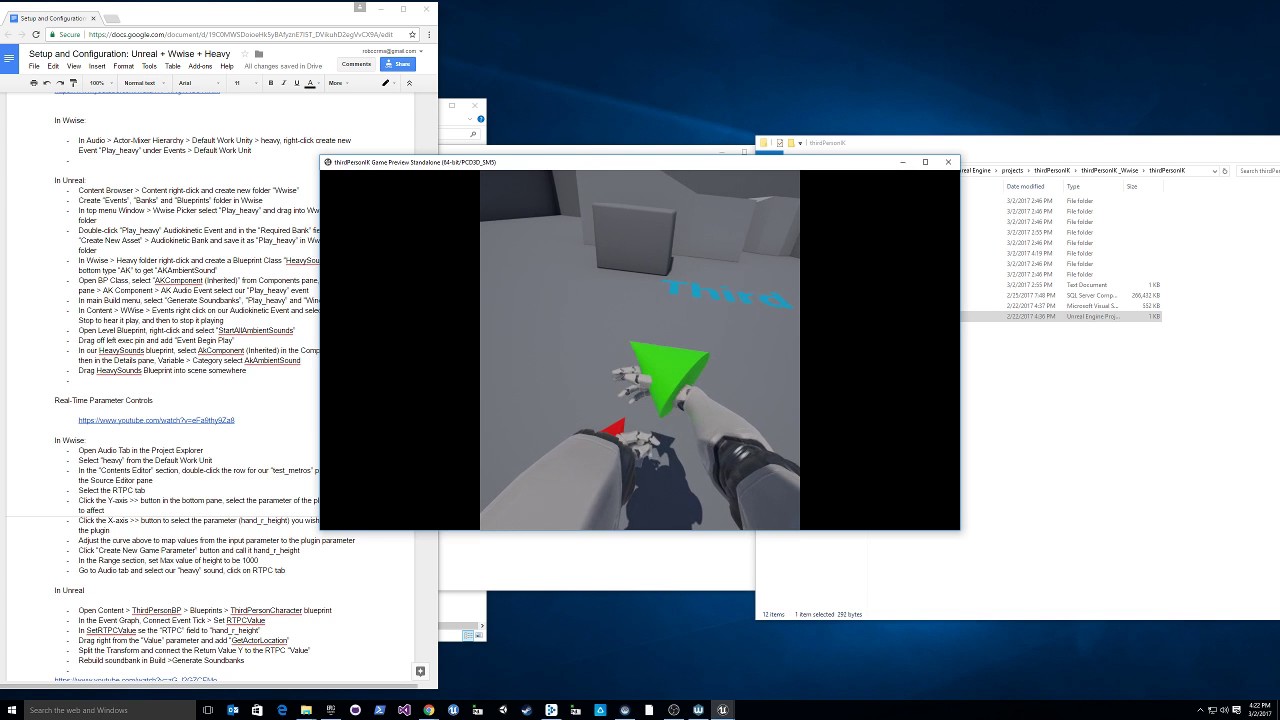Click projects in the Explorer breadcrumb path
This screenshot has height=720, width=1280.
1012,171
